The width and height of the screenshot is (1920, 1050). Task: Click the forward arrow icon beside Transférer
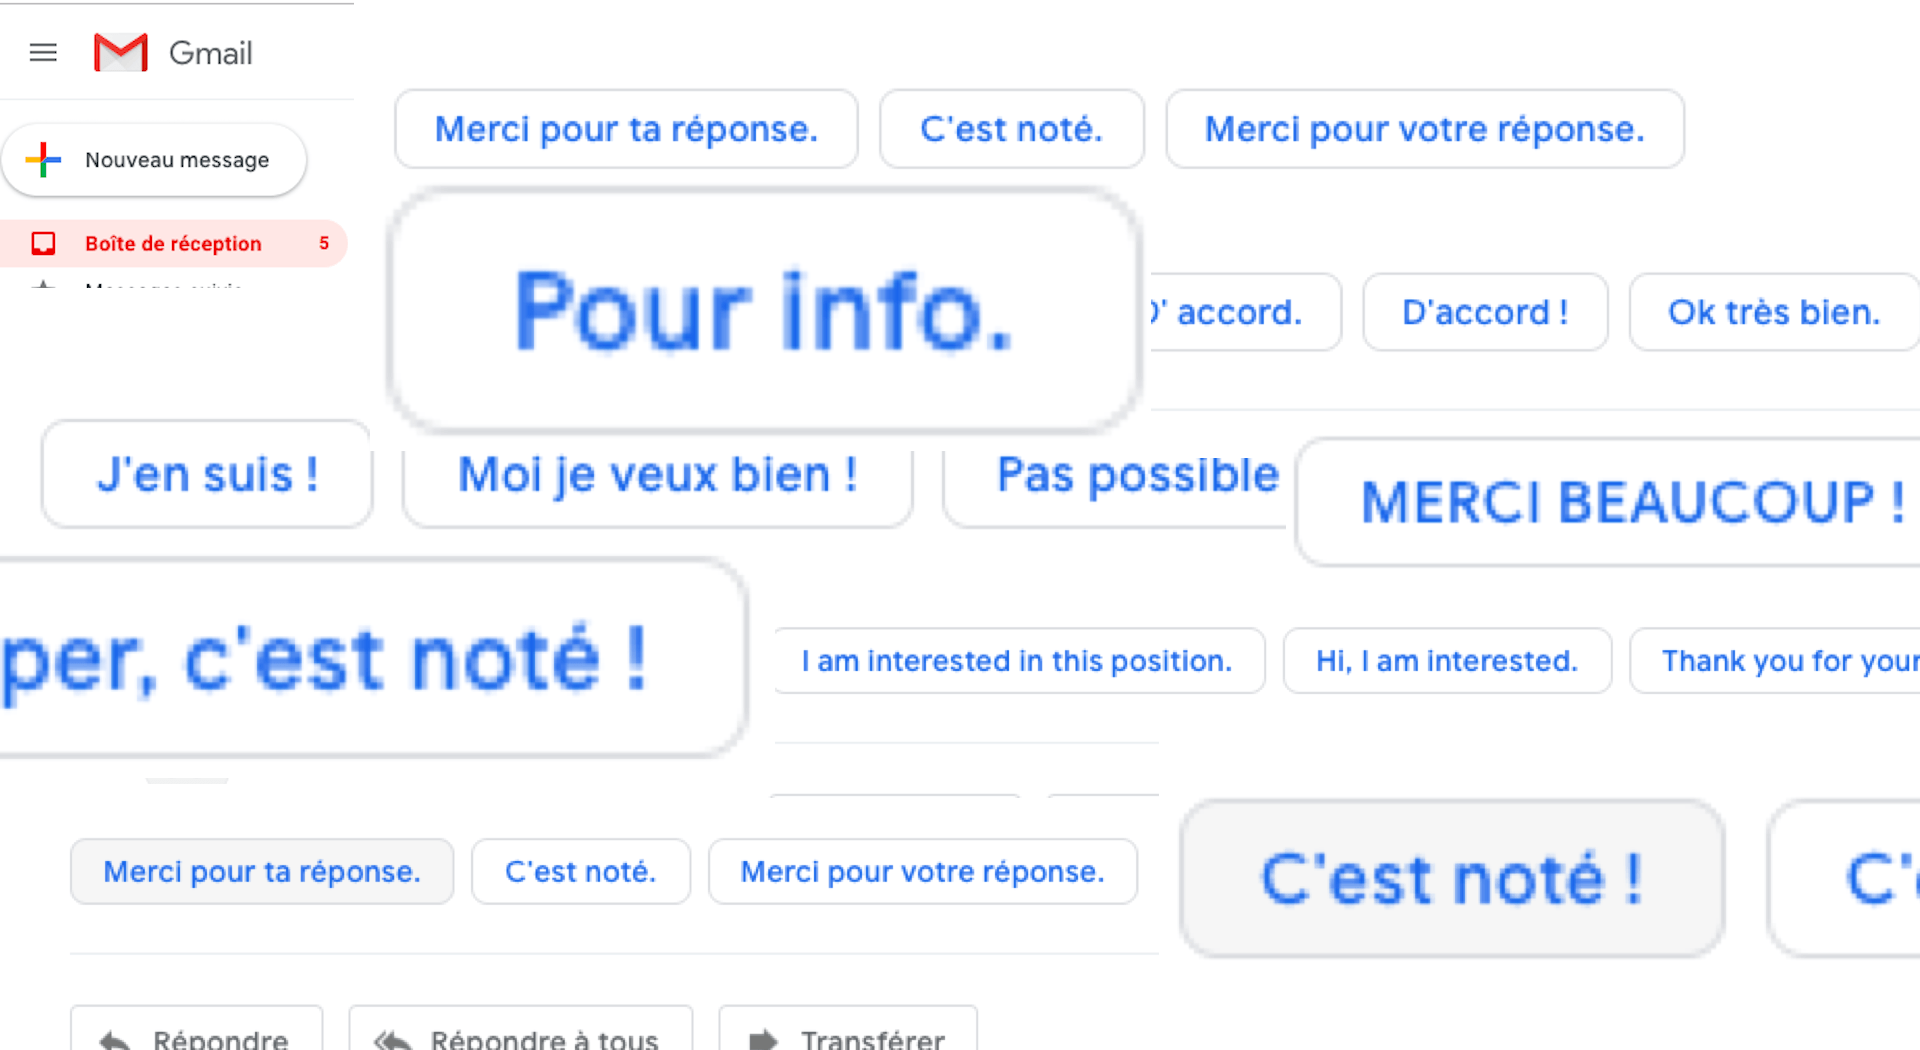click(x=763, y=1040)
